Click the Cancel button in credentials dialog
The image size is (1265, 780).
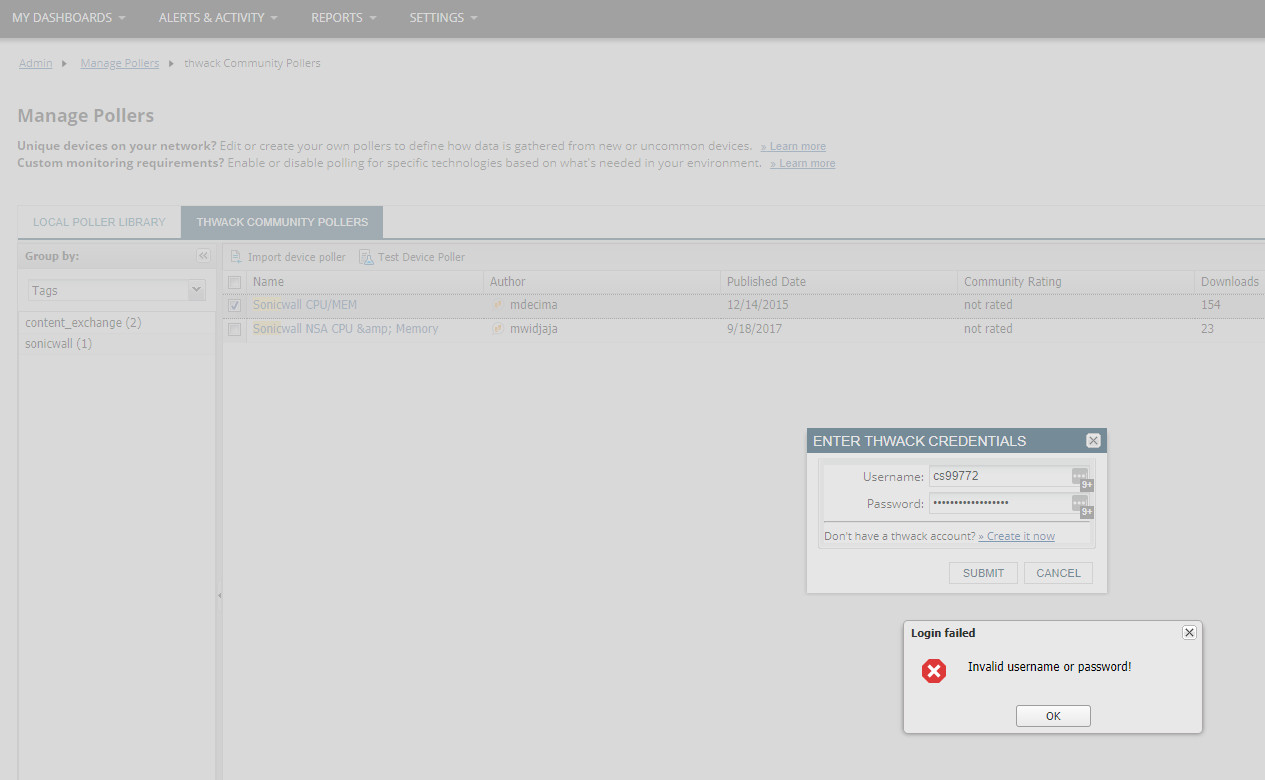coord(1058,573)
